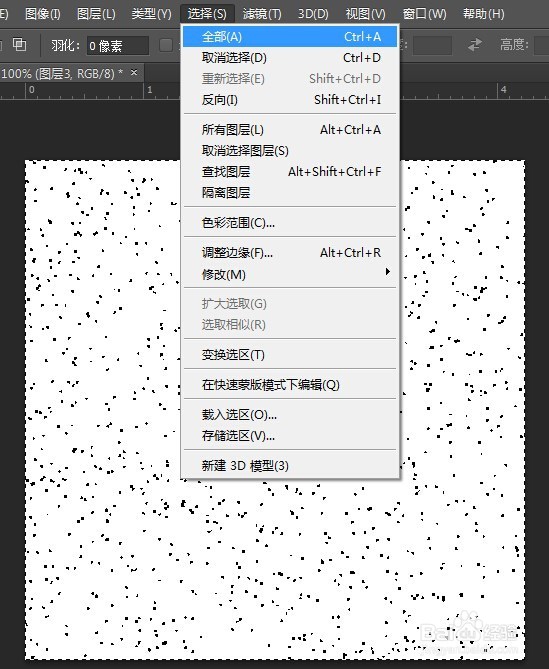Image resolution: width=549 pixels, height=669 pixels.
Task: Close the 图层3 document tab
Action: 134,73
